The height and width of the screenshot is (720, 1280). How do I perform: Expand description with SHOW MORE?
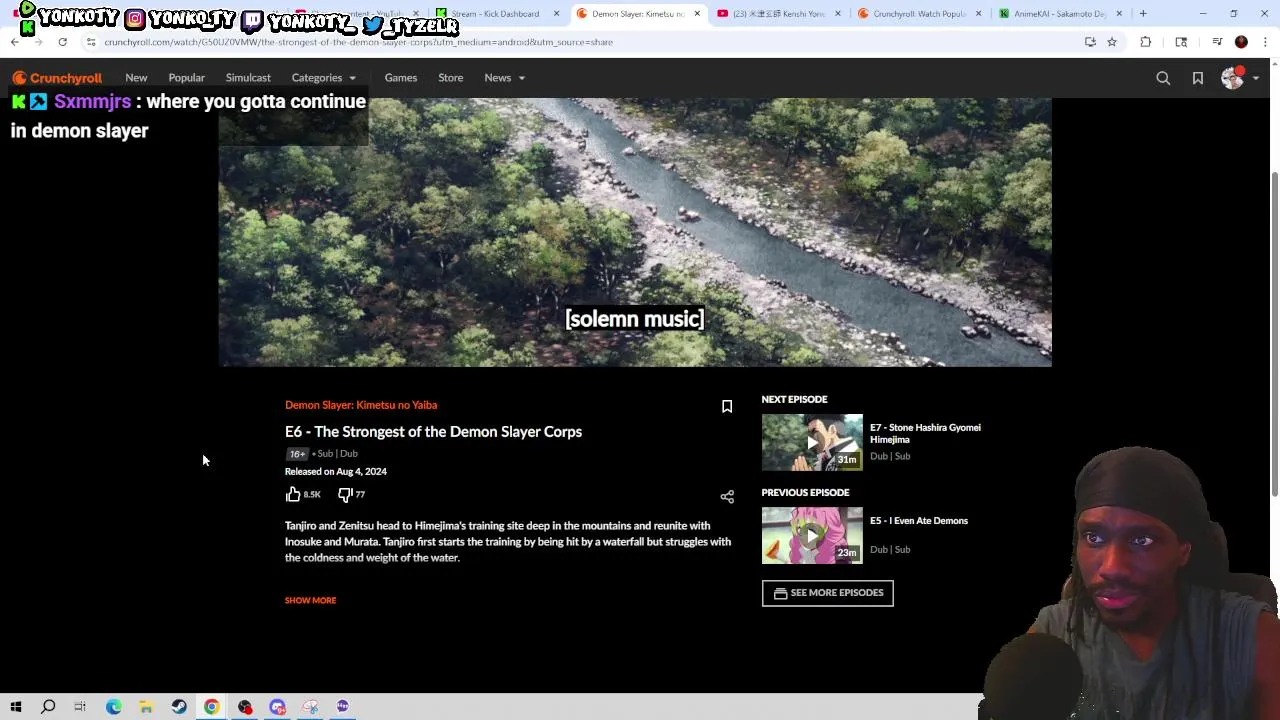coord(310,600)
